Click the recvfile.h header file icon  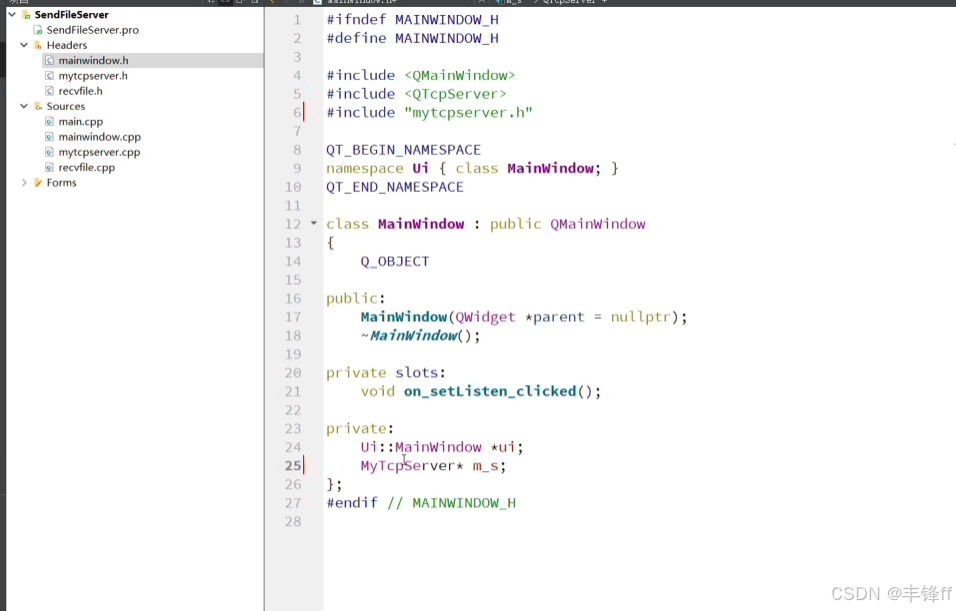click(49, 91)
